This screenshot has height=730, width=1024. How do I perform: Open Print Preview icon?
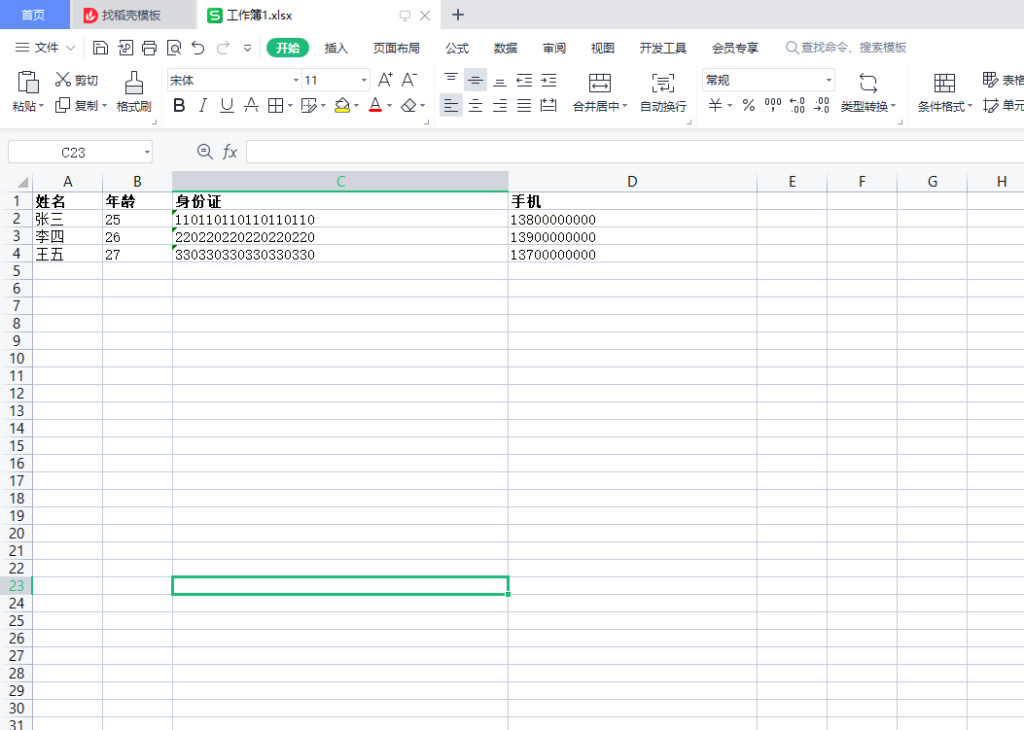(174, 48)
